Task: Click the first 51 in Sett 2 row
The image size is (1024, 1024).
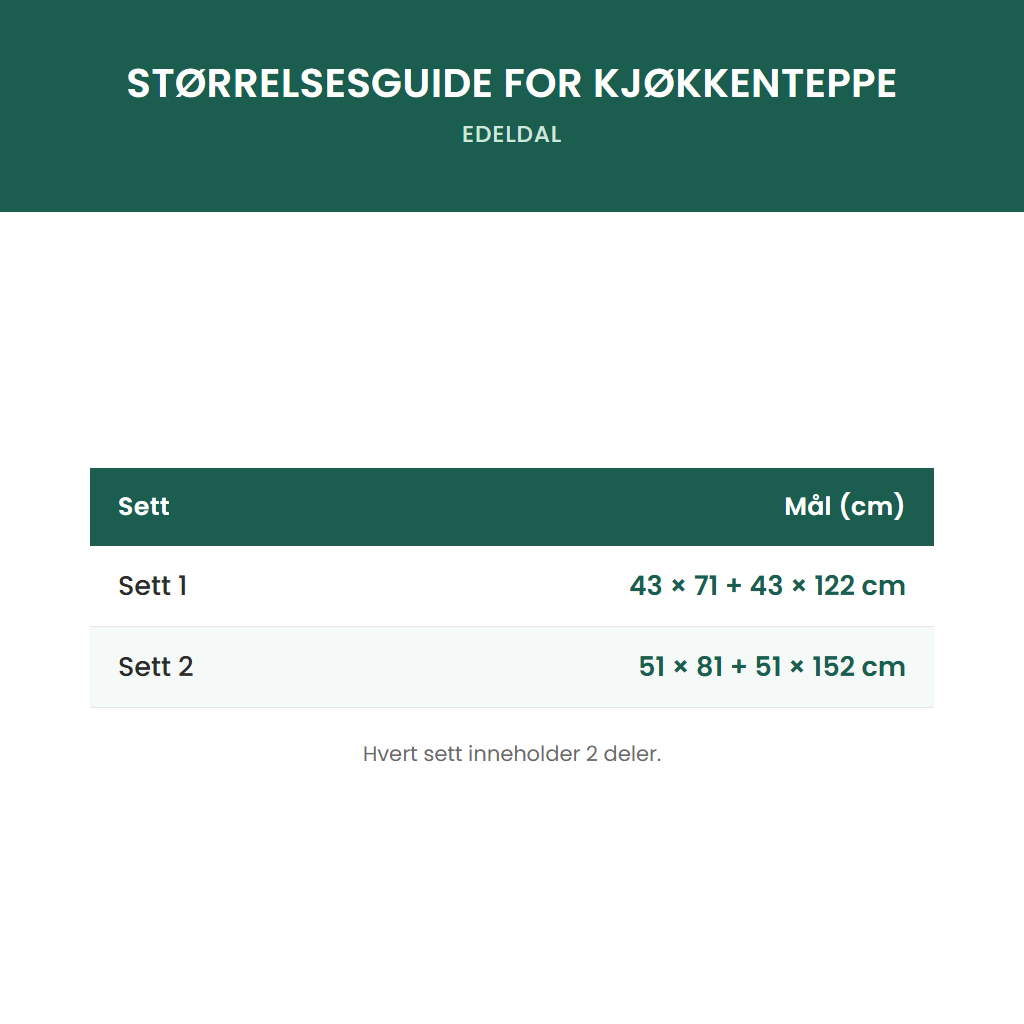Action: 652,667
